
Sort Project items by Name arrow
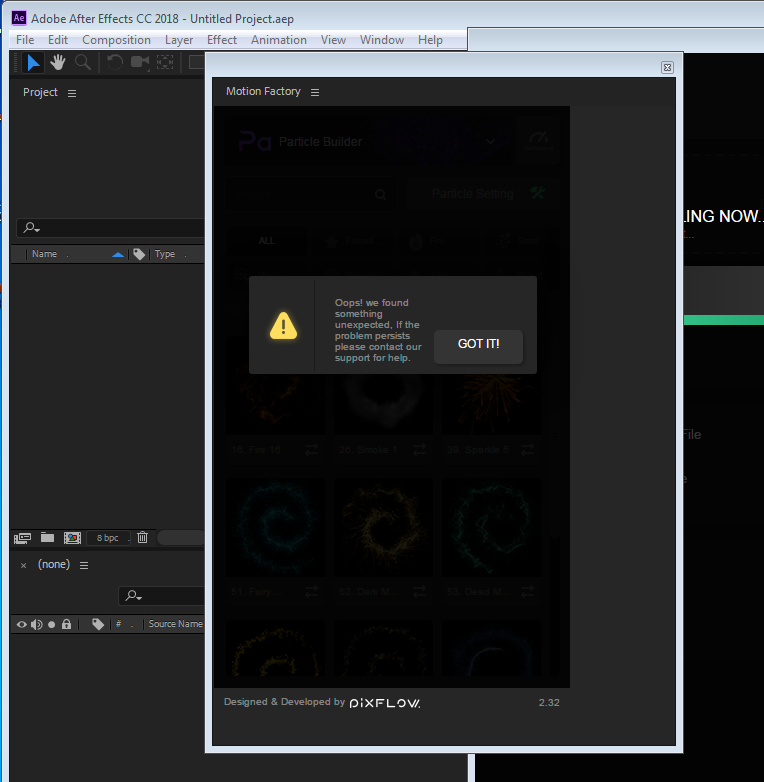(118, 254)
